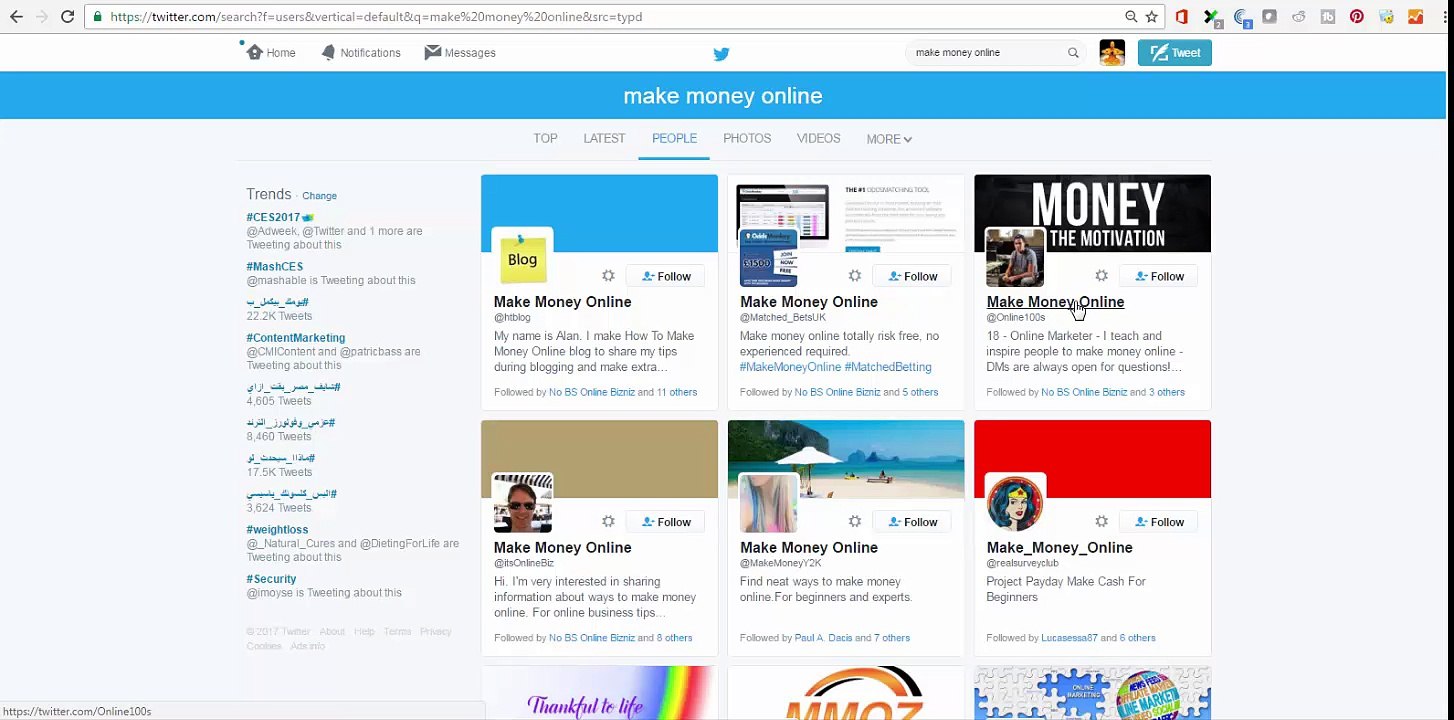Screen dimensions: 1454x720
Task: Open the Pinterest extension icon
Action: (1357, 17)
